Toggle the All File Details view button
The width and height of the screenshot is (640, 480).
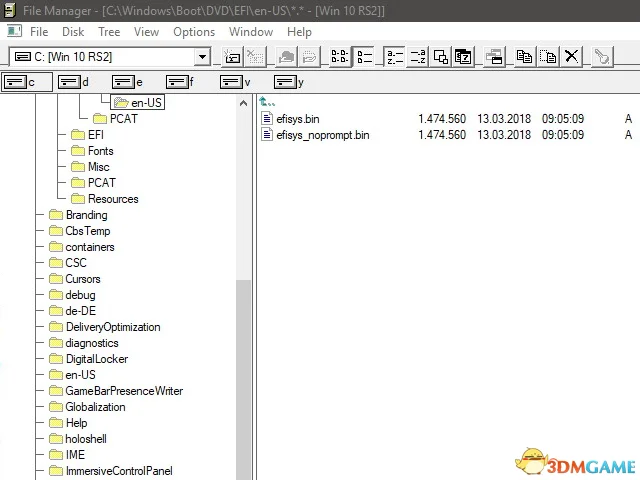point(364,57)
